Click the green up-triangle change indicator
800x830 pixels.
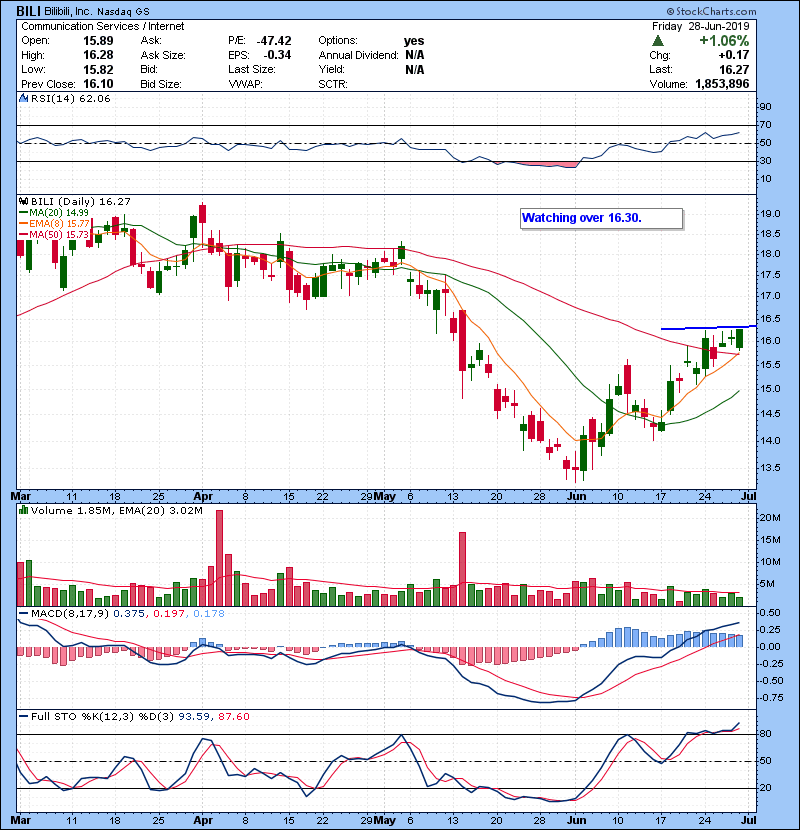coord(658,41)
